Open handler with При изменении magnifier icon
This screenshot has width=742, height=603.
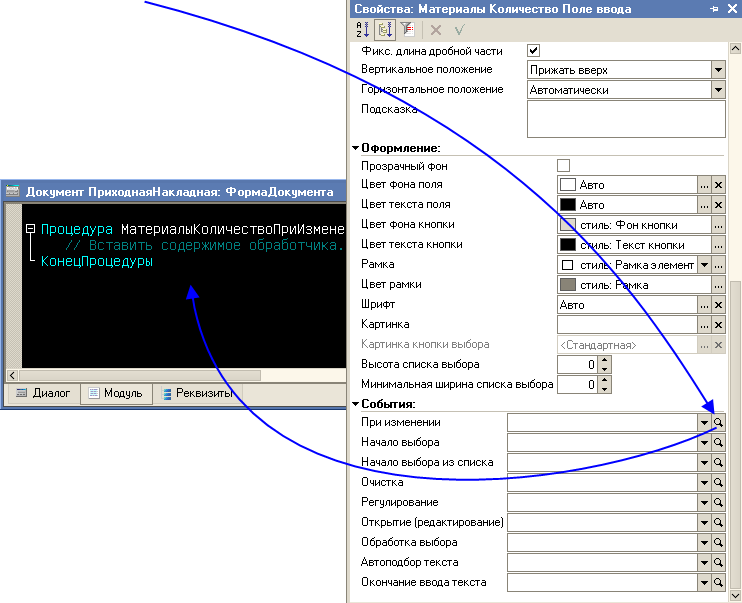[x=718, y=422]
